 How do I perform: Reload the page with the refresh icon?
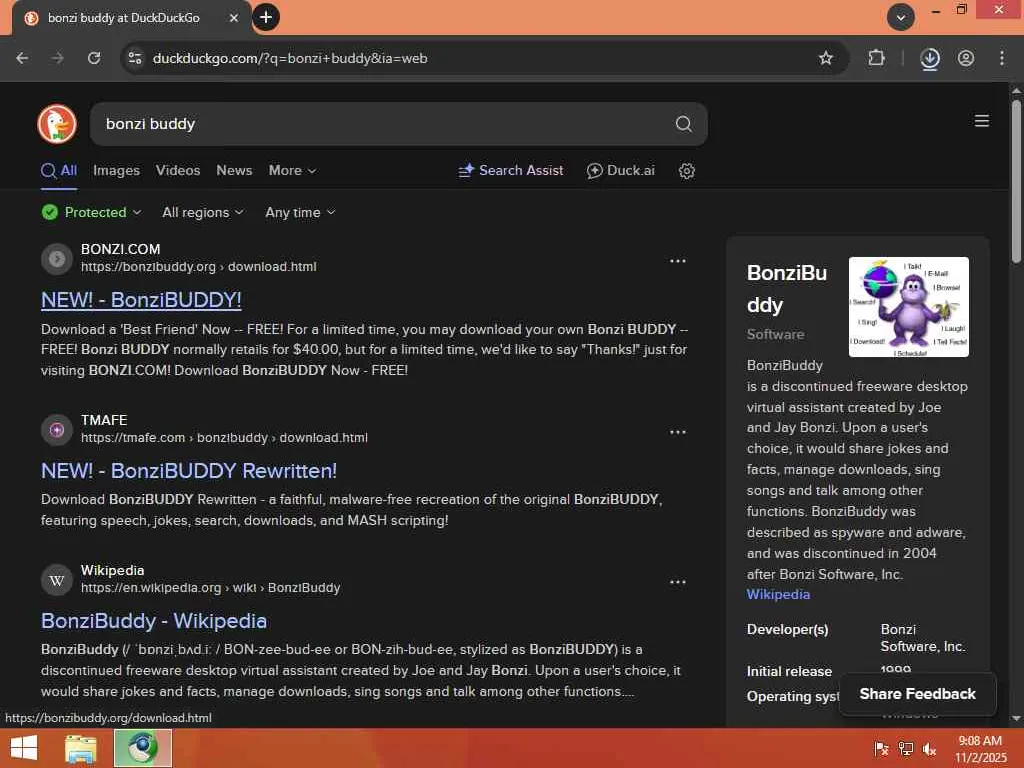point(94,58)
